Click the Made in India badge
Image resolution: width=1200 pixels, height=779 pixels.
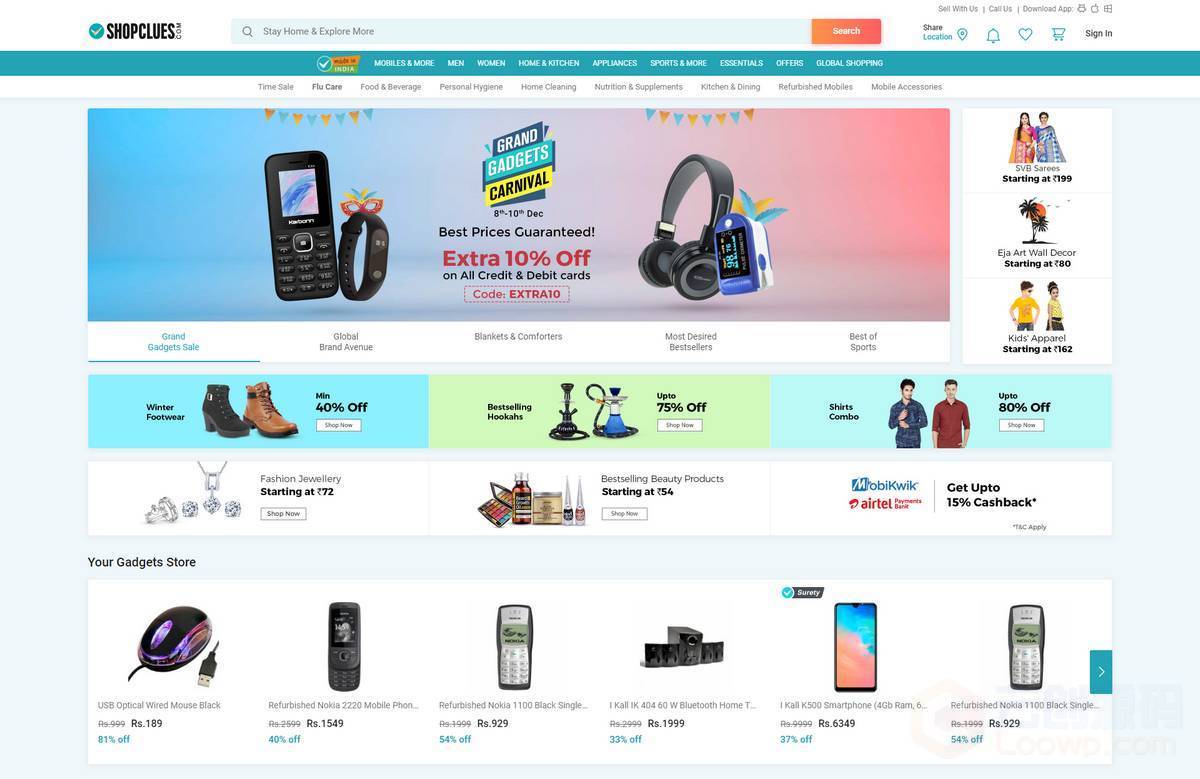pyautogui.click(x=338, y=63)
